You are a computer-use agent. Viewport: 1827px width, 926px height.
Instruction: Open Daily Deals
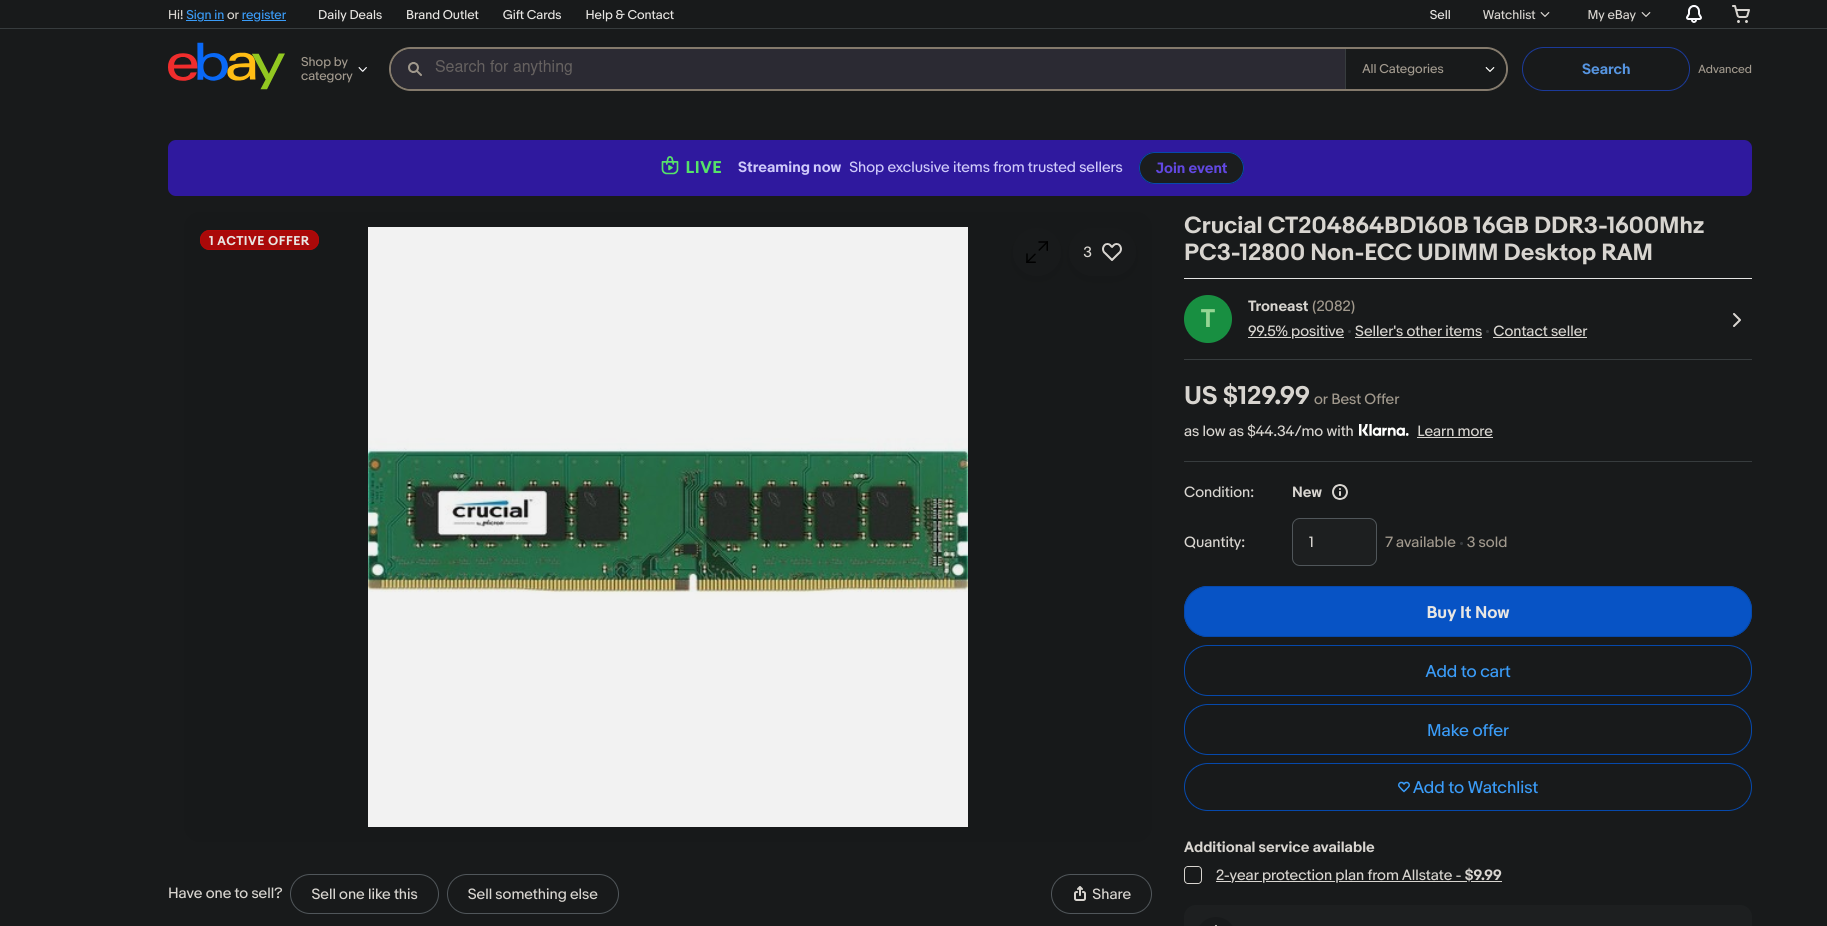350,15
